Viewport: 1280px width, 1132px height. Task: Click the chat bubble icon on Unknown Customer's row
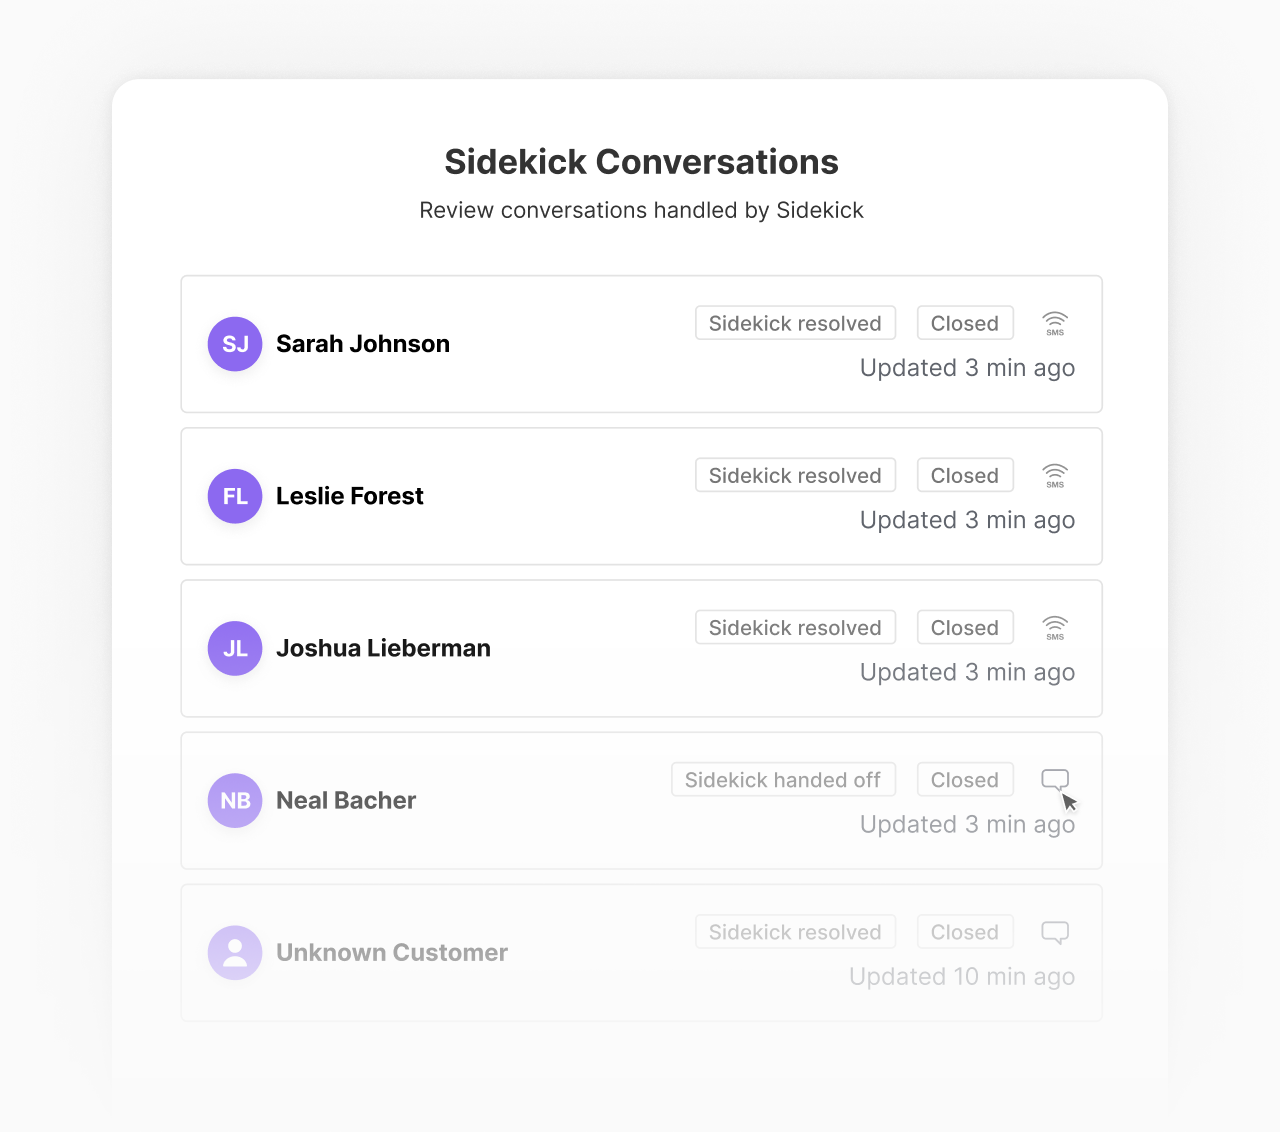pyautogui.click(x=1055, y=932)
